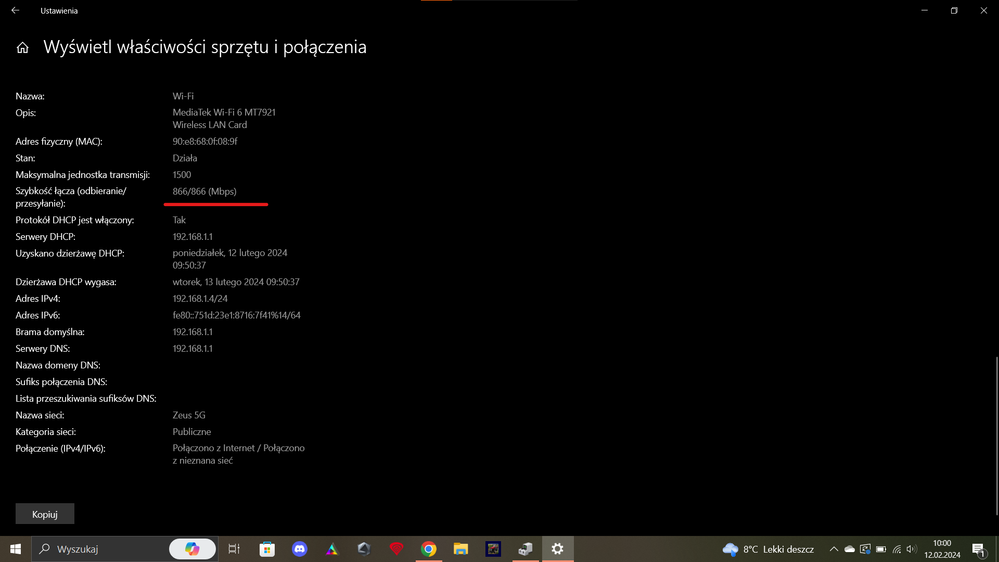Close the Ustawienia window
Image resolution: width=999 pixels, height=562 pixels.
pos(984,10)
